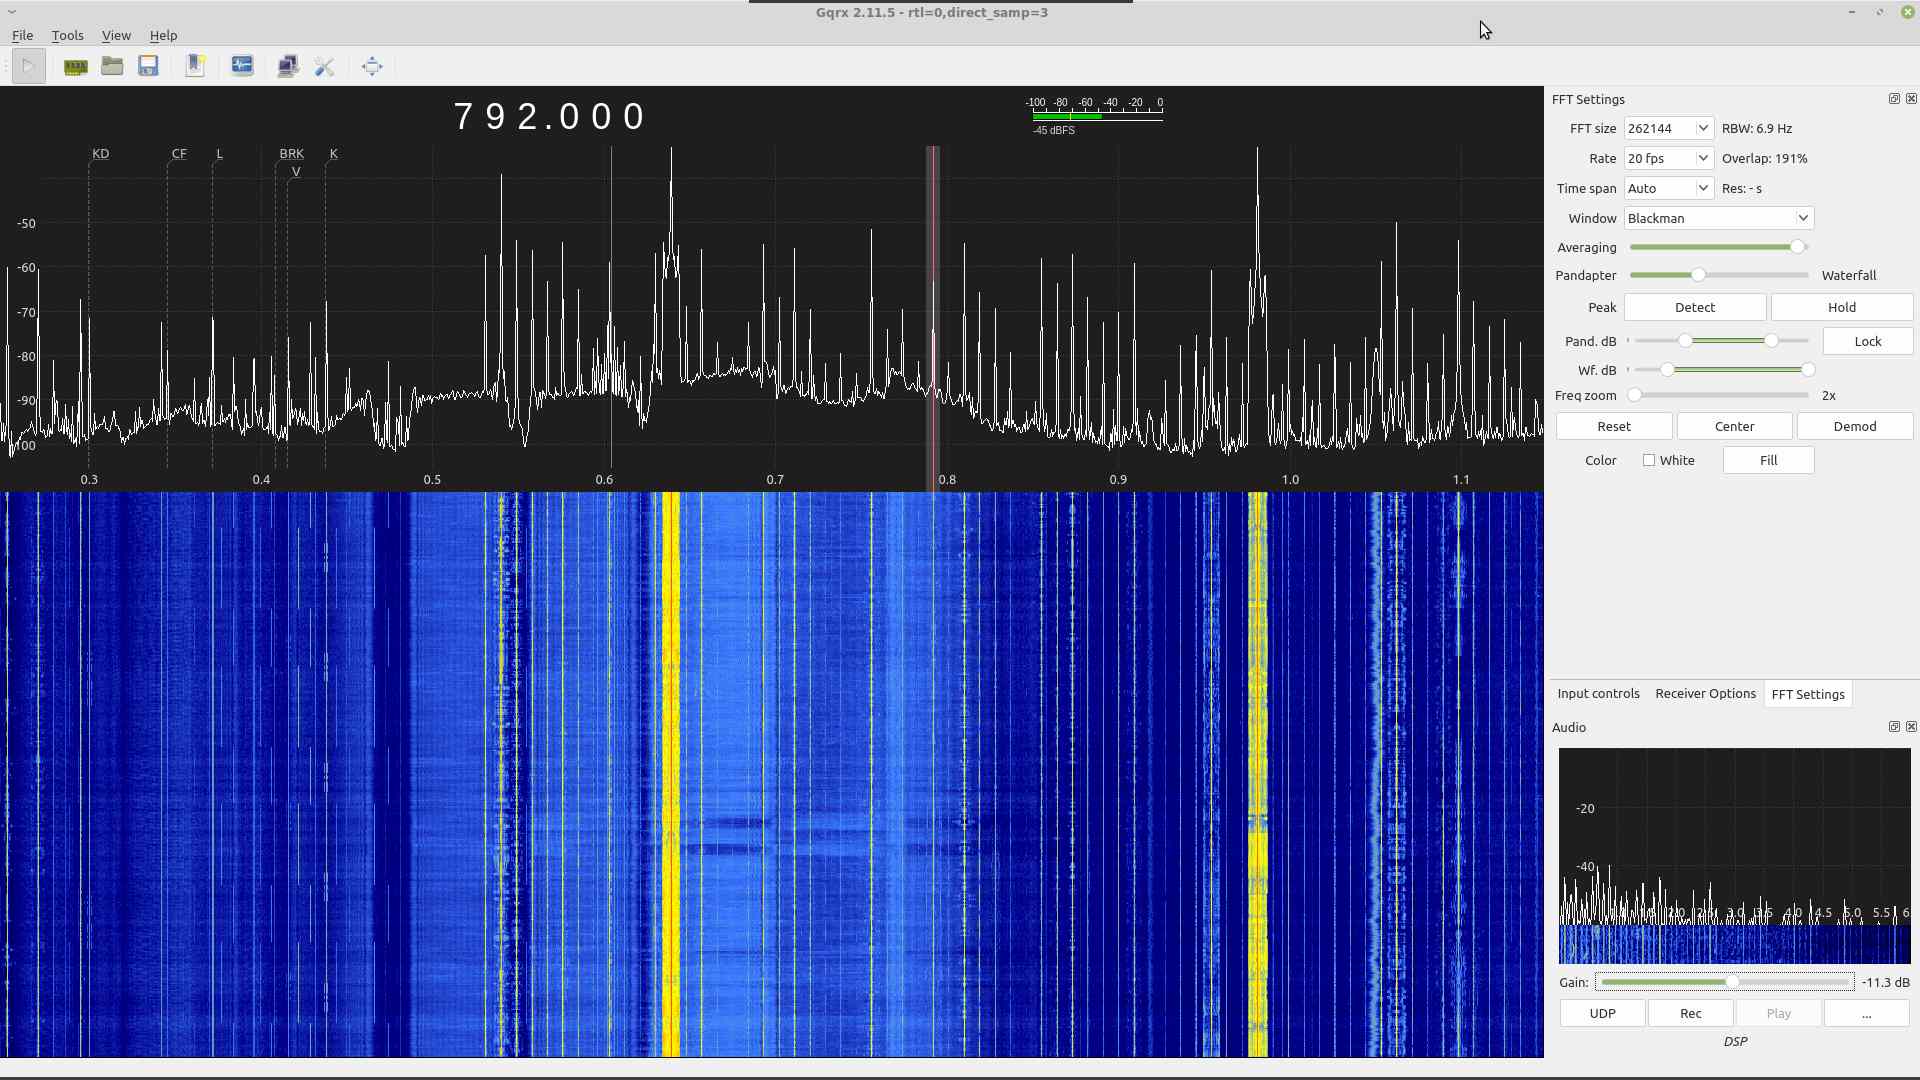Image resolution: width=1920 pixels, height=1080 pixels.
Task: Click the audio Gain slider
Action: [x=1724, y=983]
